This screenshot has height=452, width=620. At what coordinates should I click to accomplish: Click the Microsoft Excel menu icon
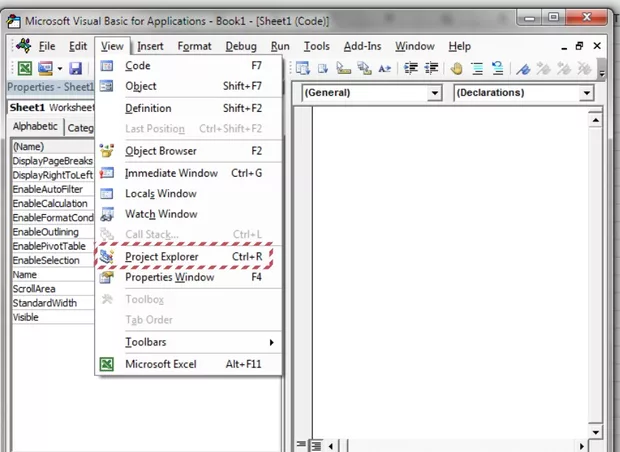tap(106, 364)
